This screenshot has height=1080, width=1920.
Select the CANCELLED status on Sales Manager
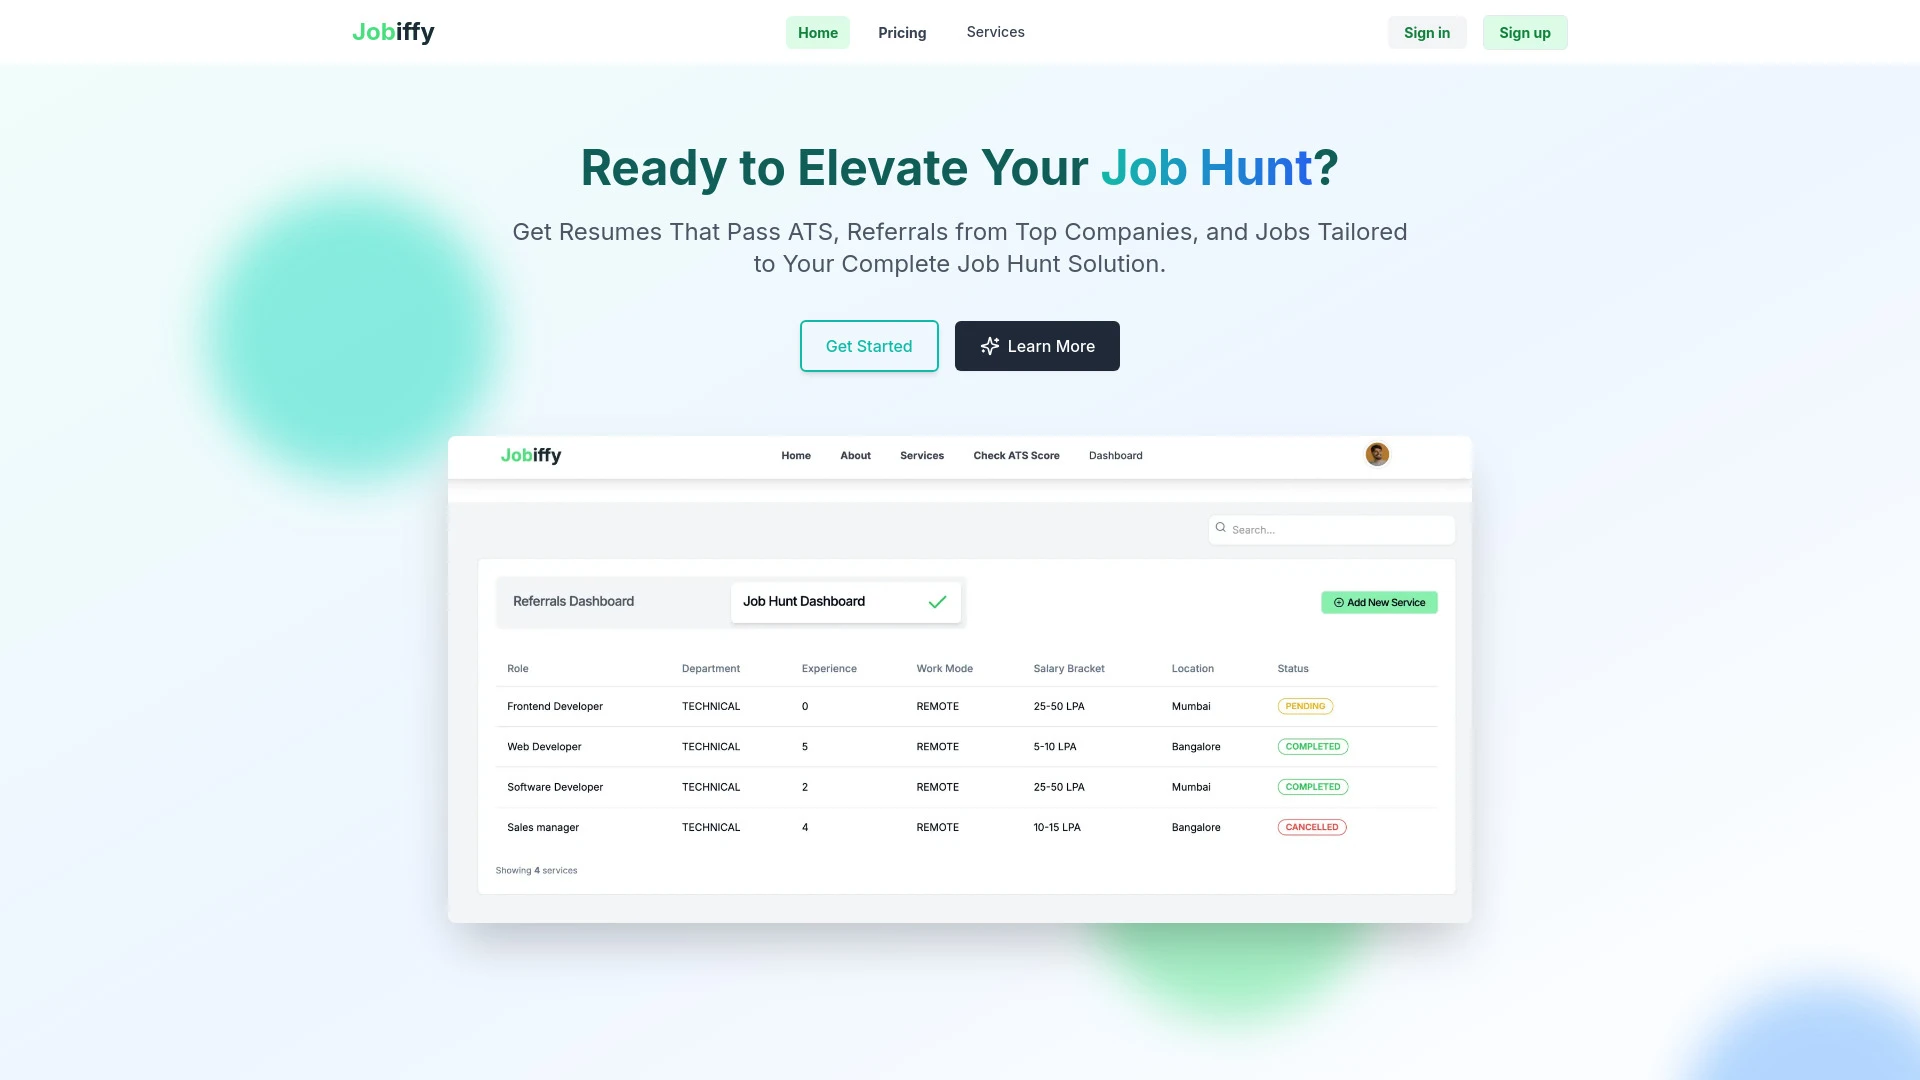[1311, 827]
